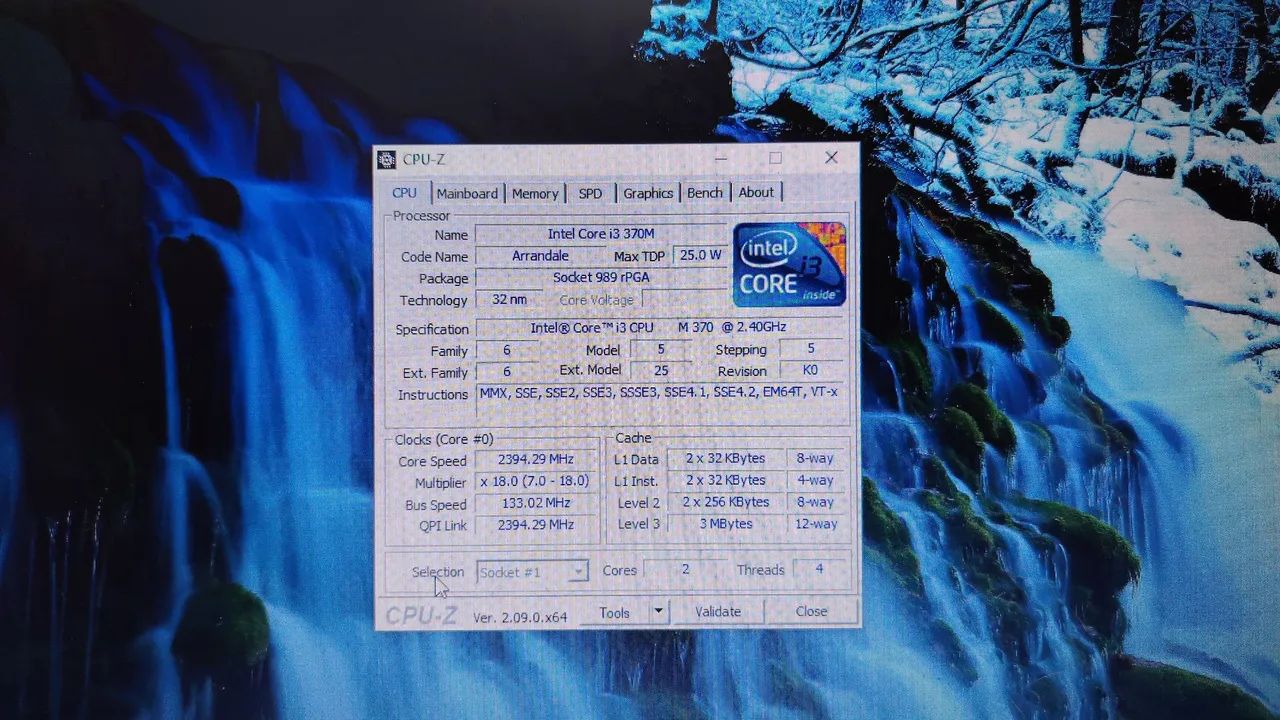Click the Technology value 32 nm
Screen dimensions: 1280x720
(x=509, y=299)
